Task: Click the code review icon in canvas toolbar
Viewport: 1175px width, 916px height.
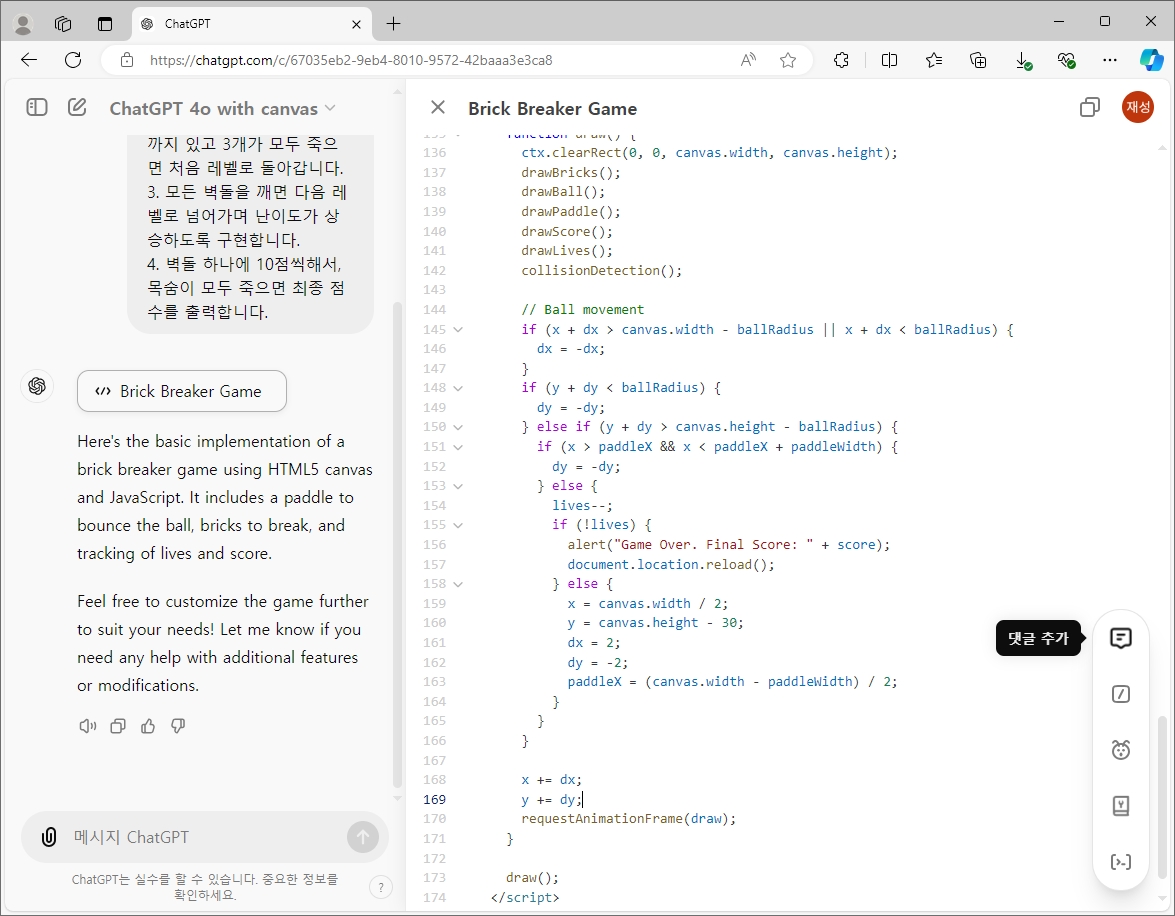Action: [1120, 694]
